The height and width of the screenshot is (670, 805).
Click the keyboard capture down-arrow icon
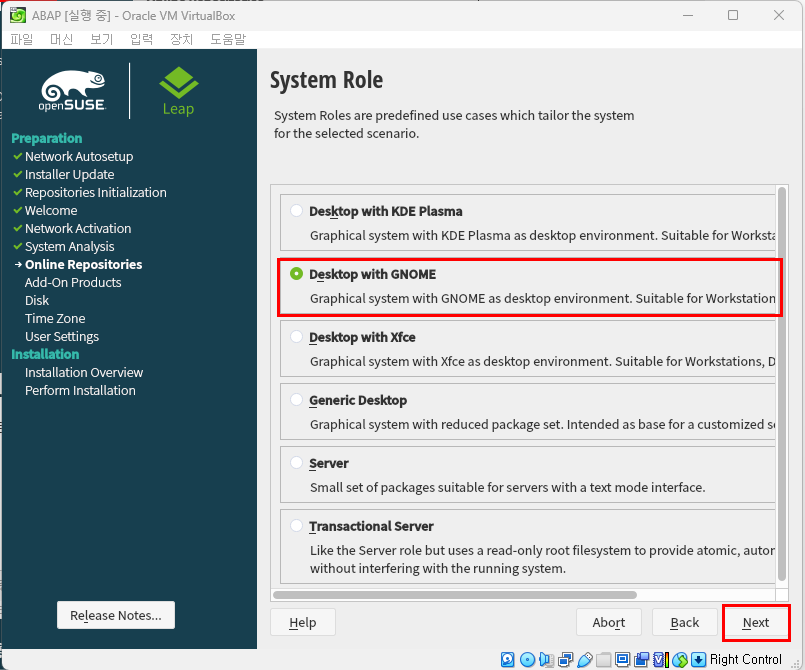tap(699, 659)
